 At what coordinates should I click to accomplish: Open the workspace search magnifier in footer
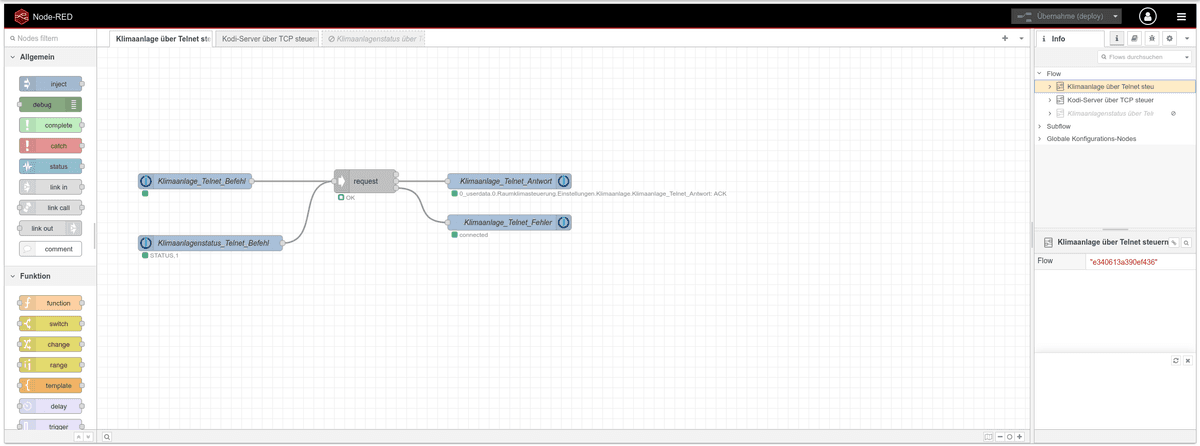tap(107, 437)
